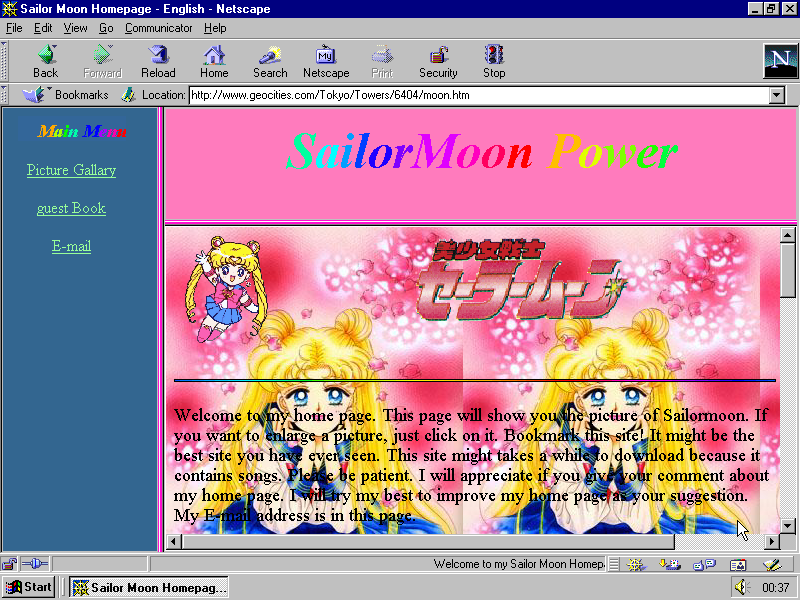Open Newsgroups from the component bar
This screenshot has width=800, height=600.
click(705, 564)
